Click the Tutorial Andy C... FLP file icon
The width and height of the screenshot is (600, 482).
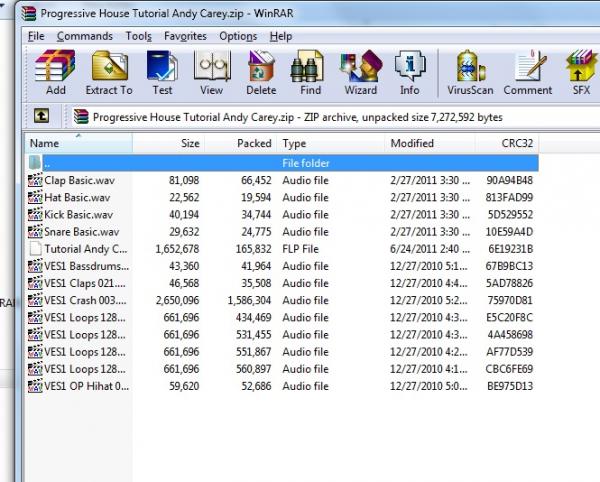tap(35, 249)
